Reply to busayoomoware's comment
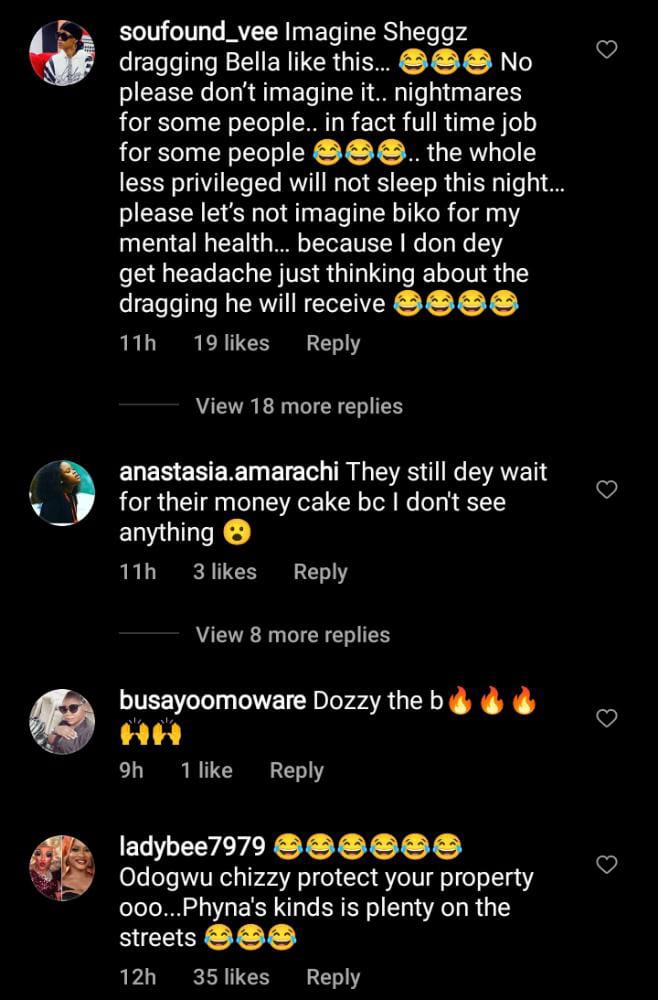The image size is (658, 1000). tap(297, 770)
